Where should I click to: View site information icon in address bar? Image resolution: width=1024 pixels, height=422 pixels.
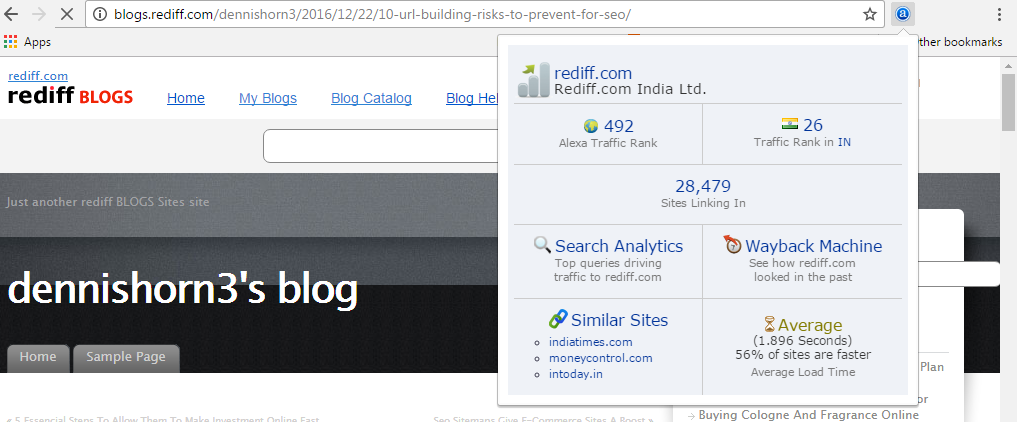click(x=100, y=14)
